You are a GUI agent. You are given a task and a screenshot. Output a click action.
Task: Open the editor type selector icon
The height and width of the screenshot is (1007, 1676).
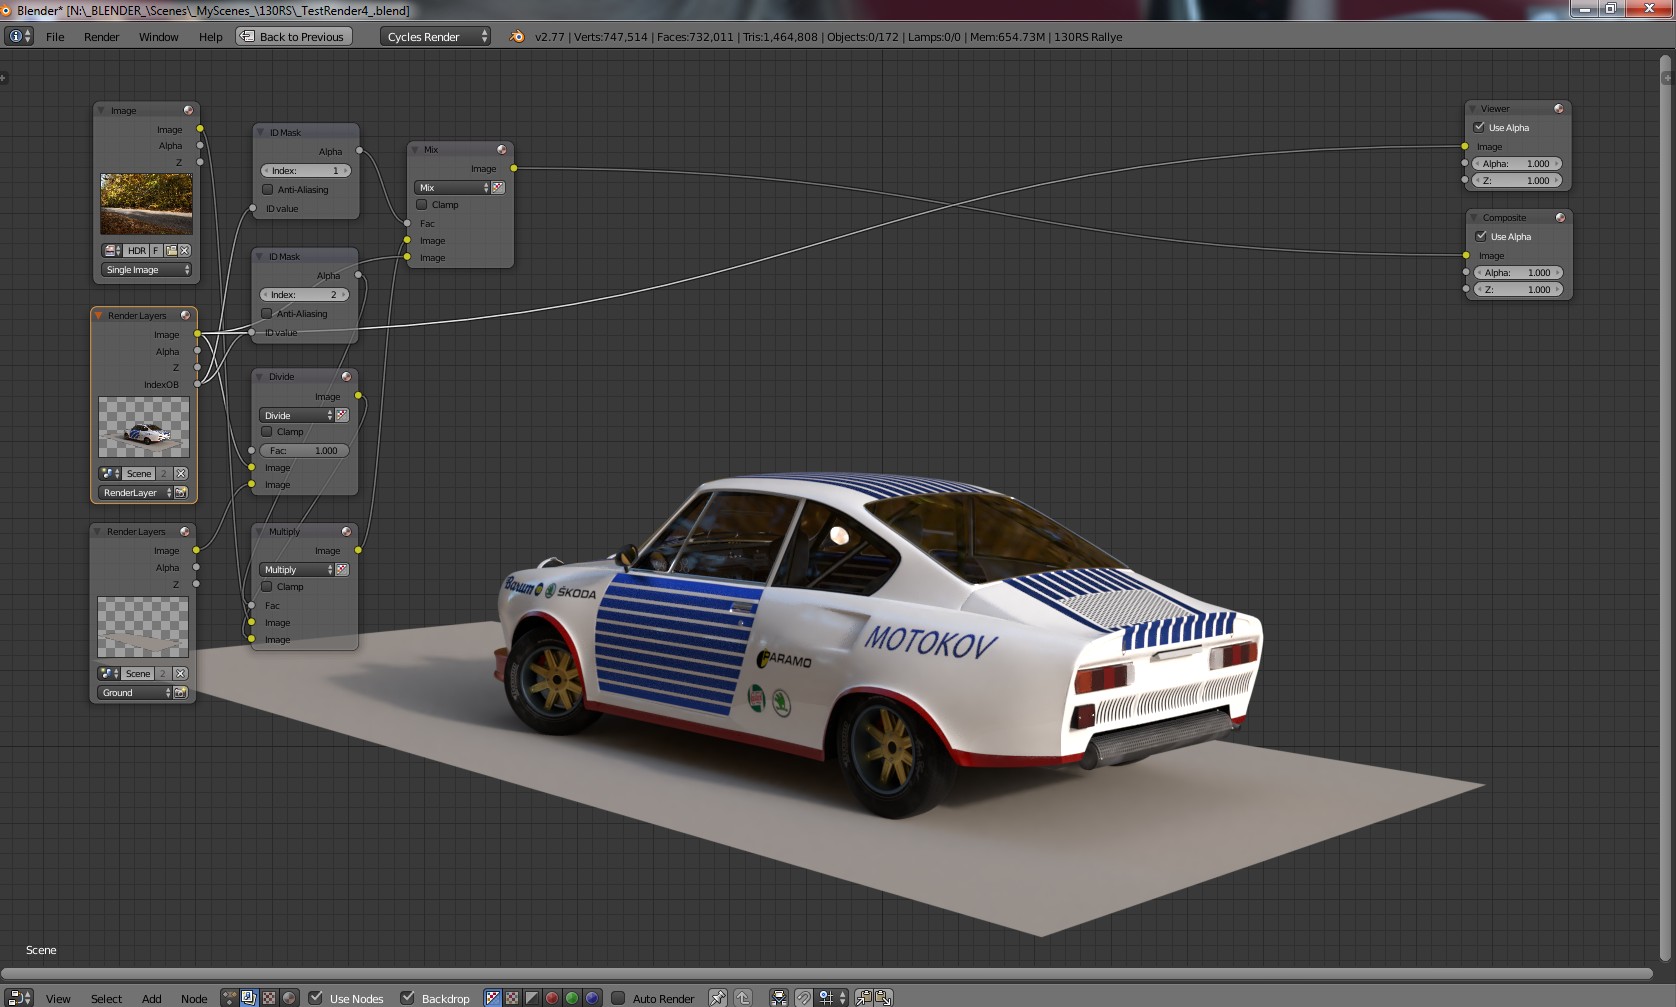[19, 997]
